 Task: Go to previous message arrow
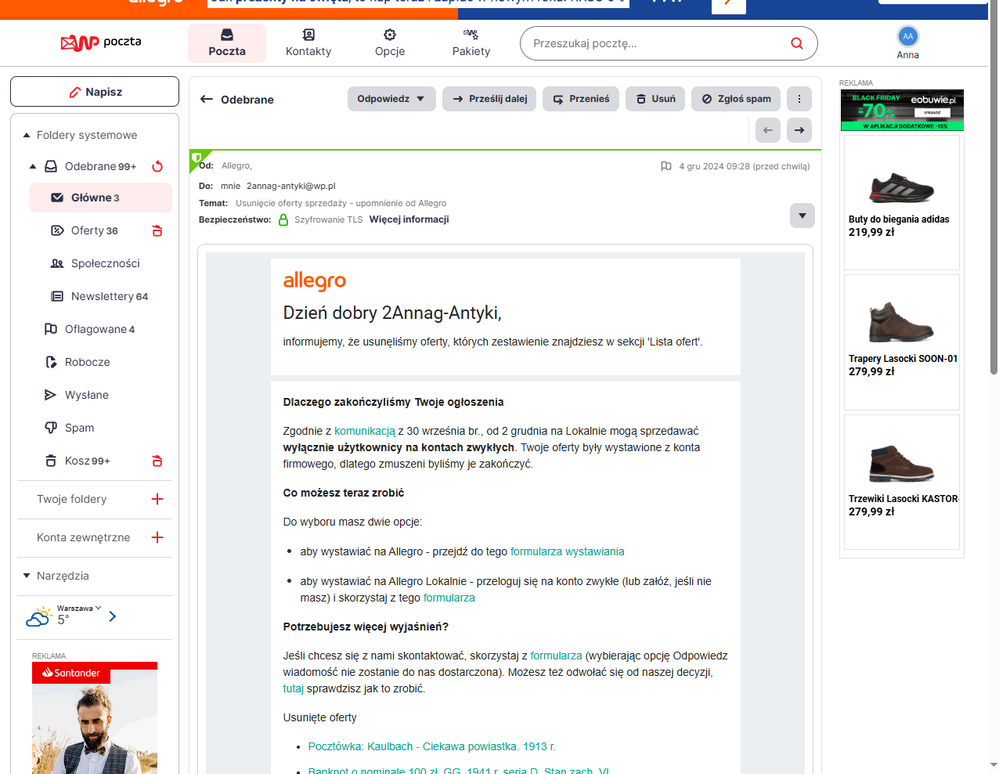[x=768, y=130]
